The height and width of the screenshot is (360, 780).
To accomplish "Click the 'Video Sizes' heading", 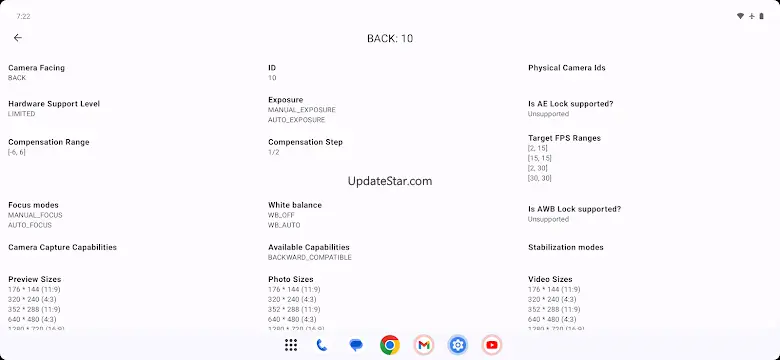I will coord(550,279).
